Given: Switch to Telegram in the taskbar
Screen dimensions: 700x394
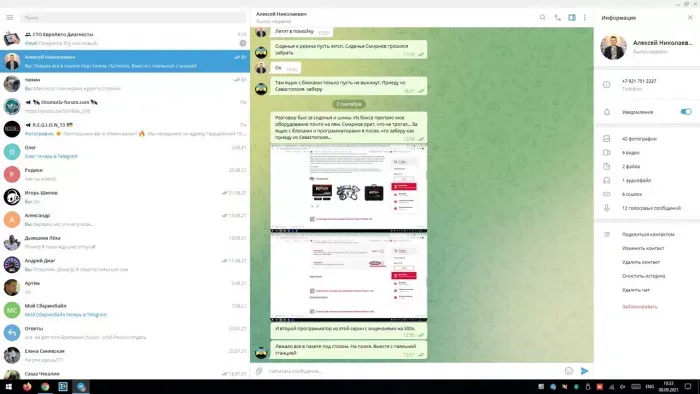Looking at the screenshot, I should [x=81, y=386].
